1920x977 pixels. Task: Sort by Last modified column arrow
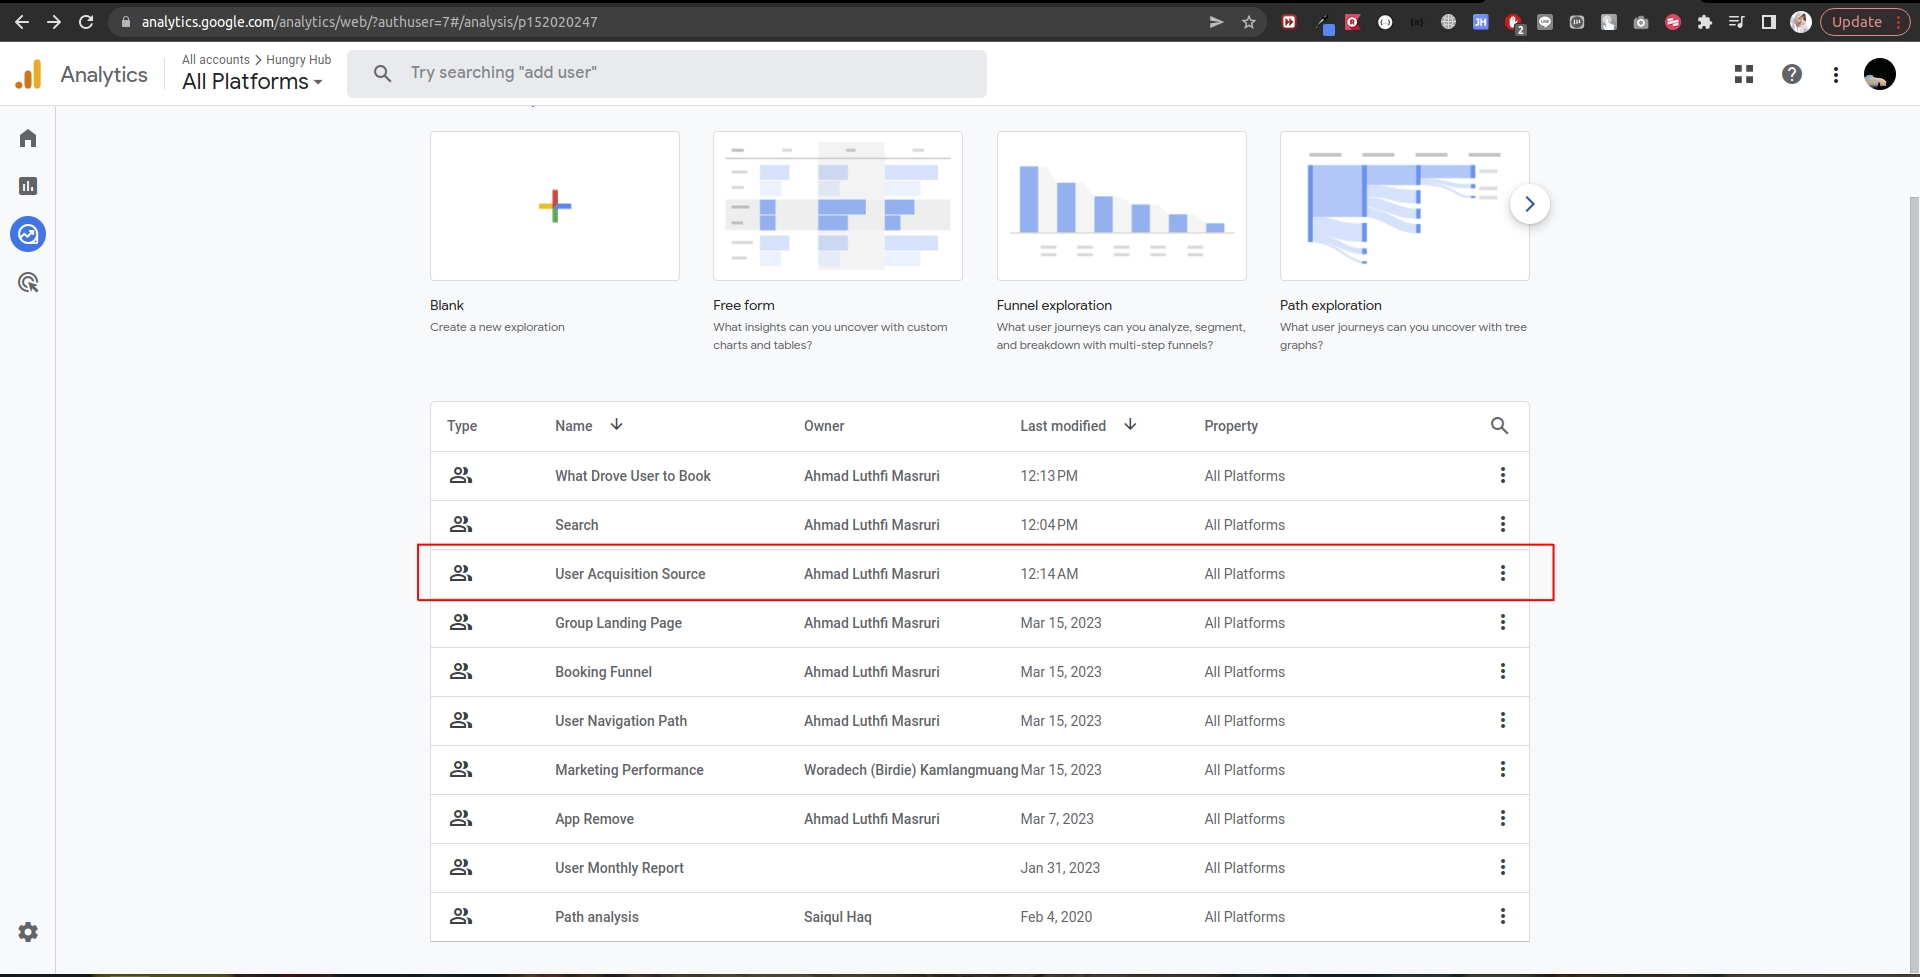coord(1130,425)
